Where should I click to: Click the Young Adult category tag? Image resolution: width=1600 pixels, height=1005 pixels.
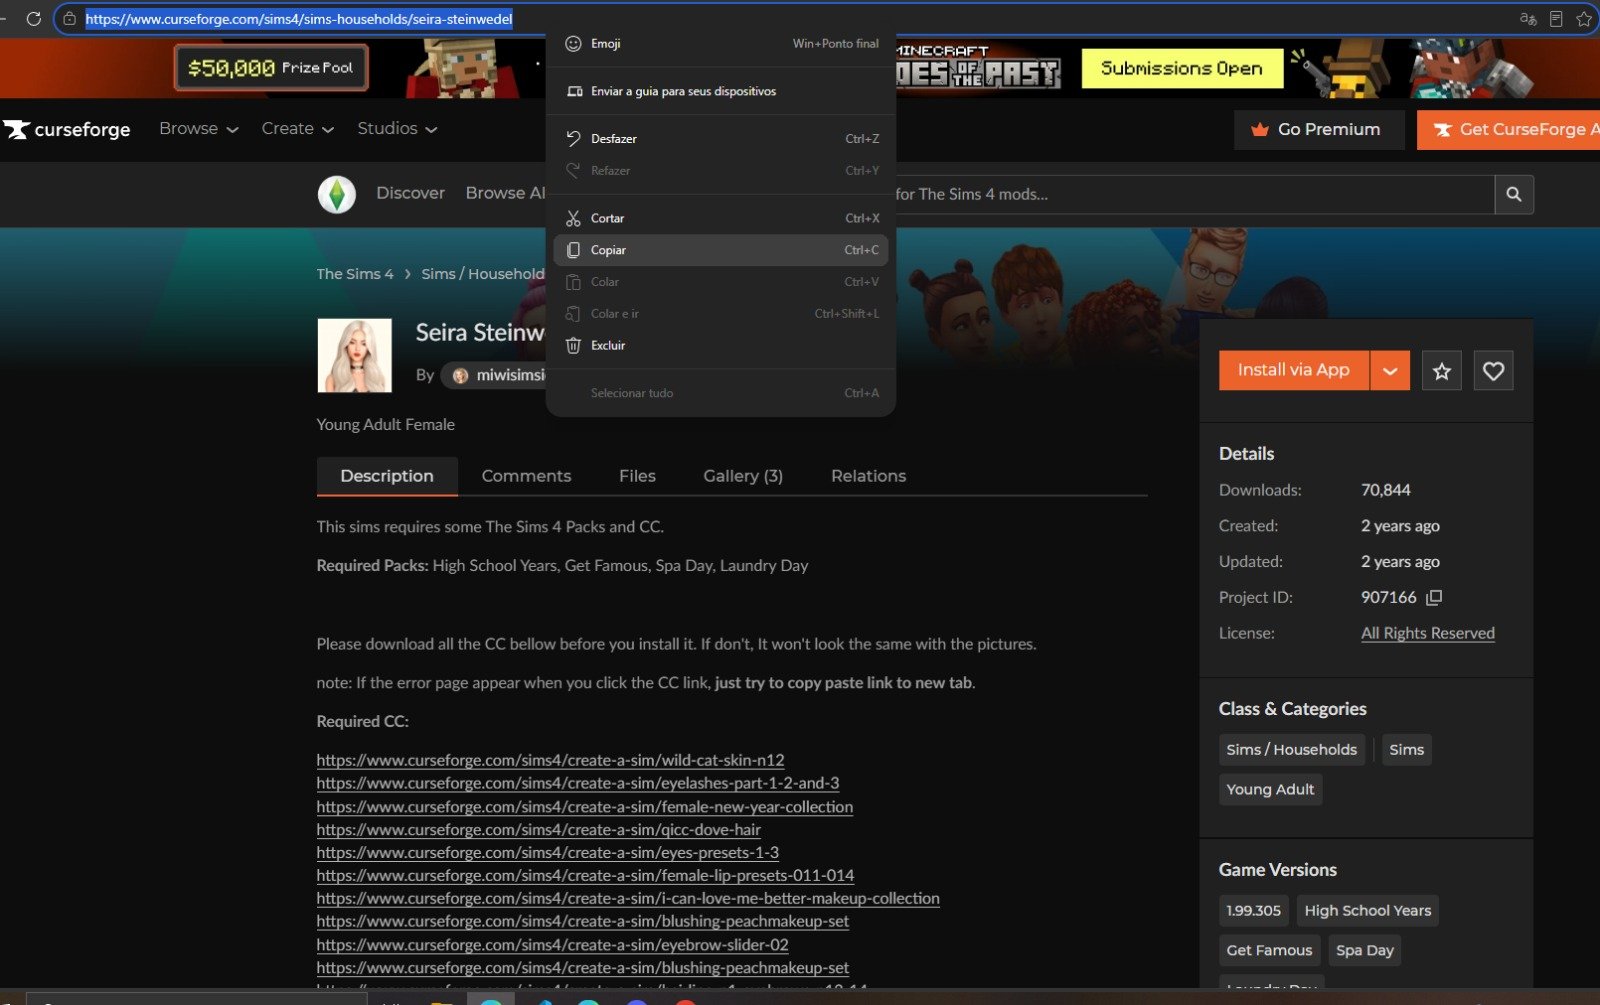[1270, 790]
